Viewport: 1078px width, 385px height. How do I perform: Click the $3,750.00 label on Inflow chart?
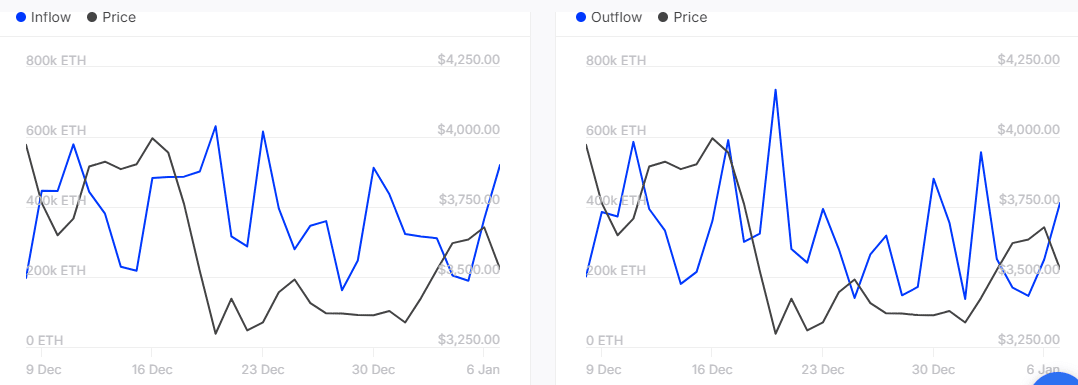click(x=468, y=200)
